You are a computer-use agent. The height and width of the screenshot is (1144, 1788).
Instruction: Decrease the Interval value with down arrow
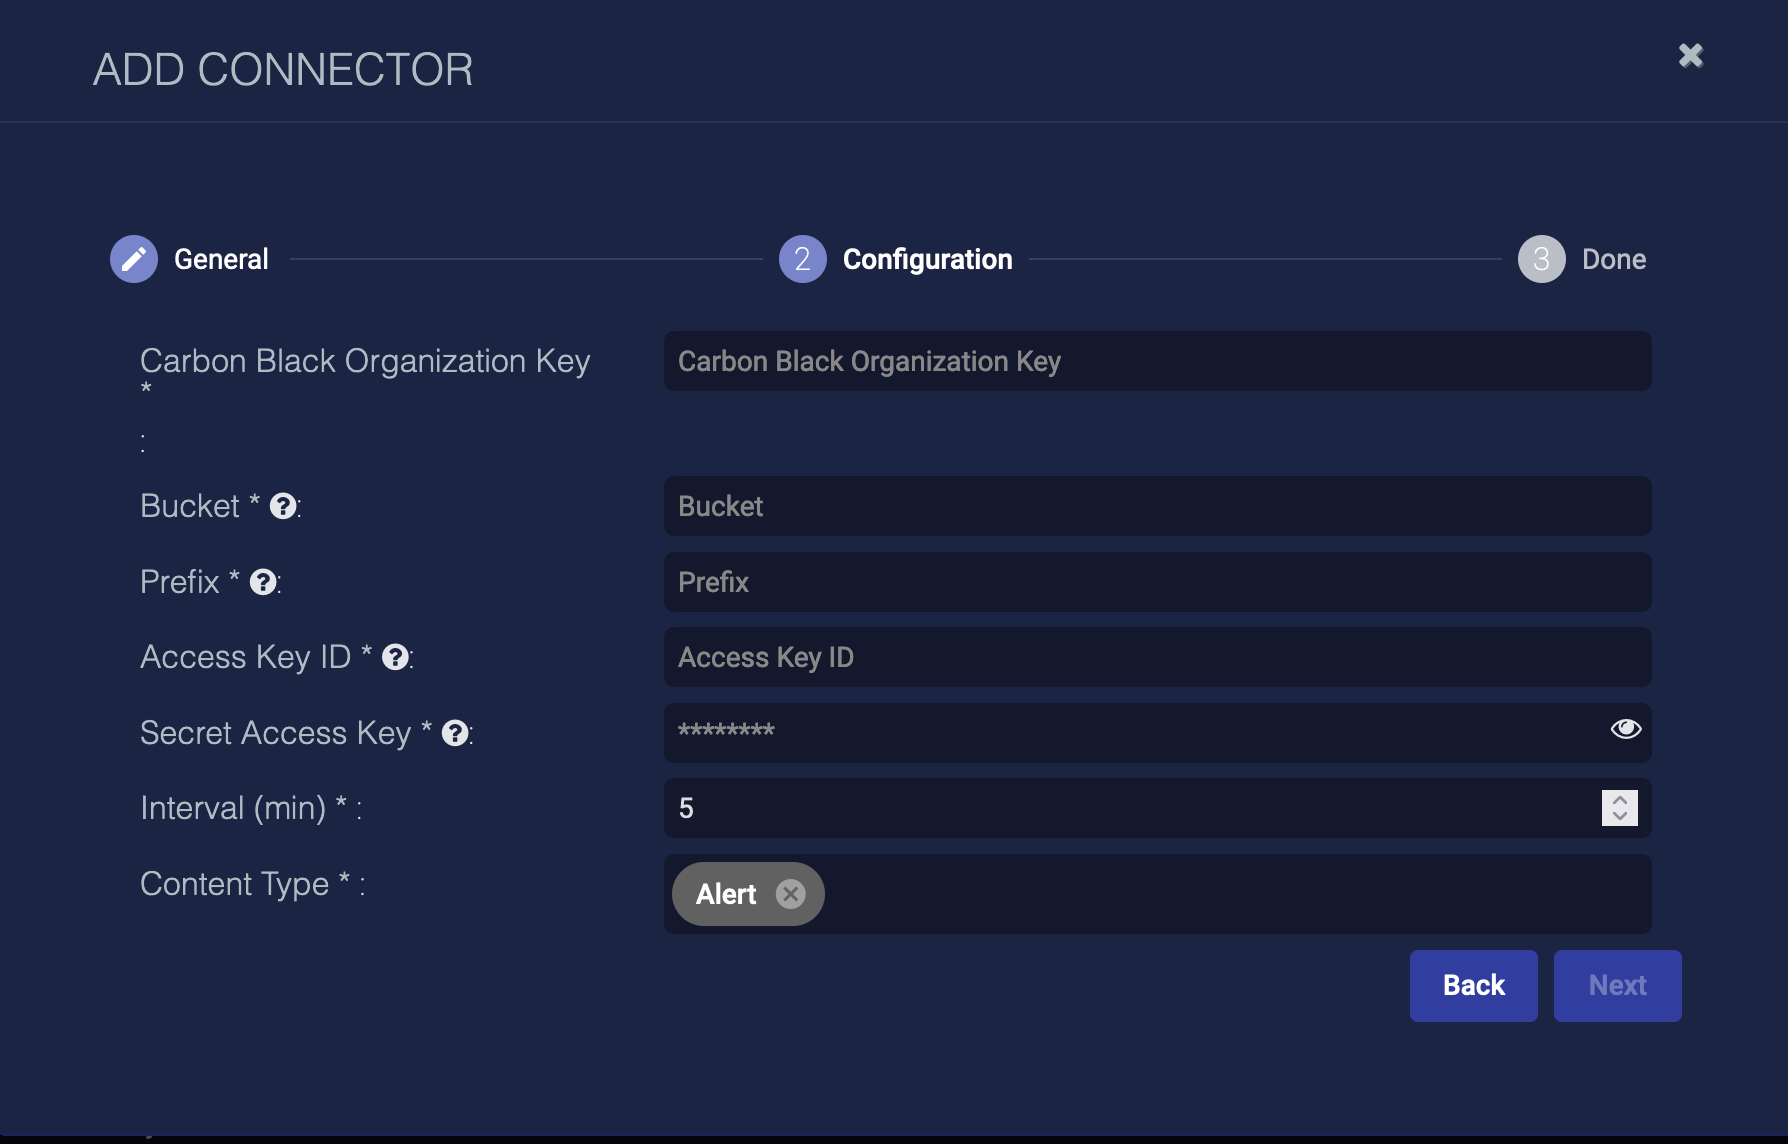1620,816
